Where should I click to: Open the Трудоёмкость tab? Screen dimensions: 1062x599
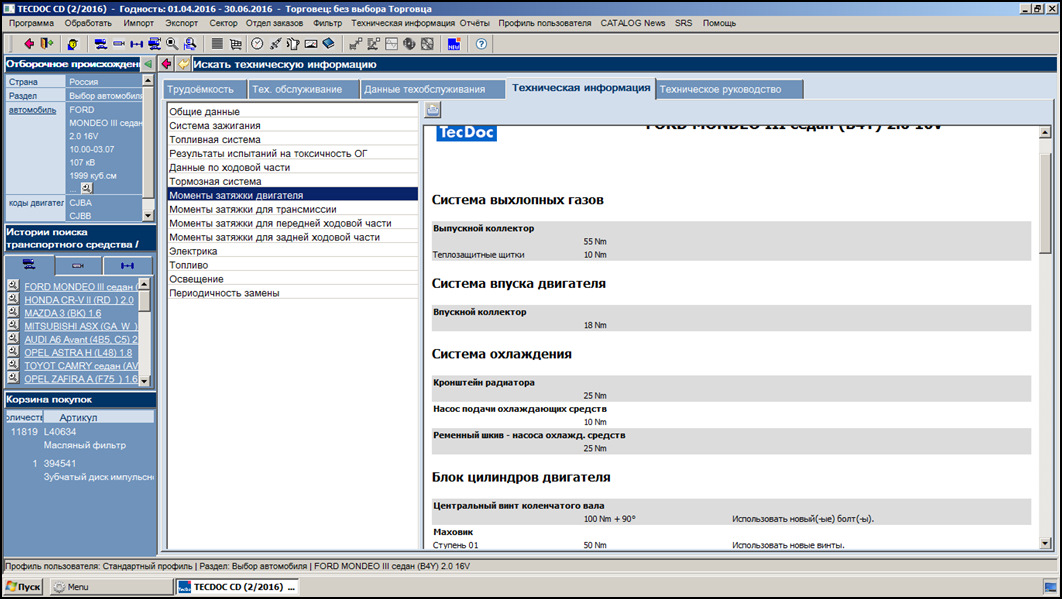204,89
